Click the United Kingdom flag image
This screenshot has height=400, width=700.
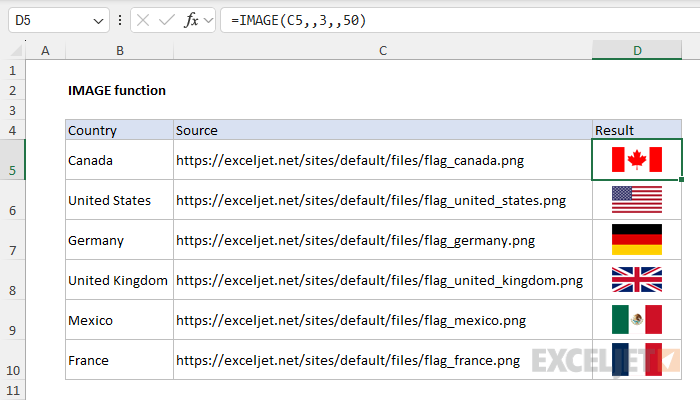pyautogui.click(x=637, y=279)
